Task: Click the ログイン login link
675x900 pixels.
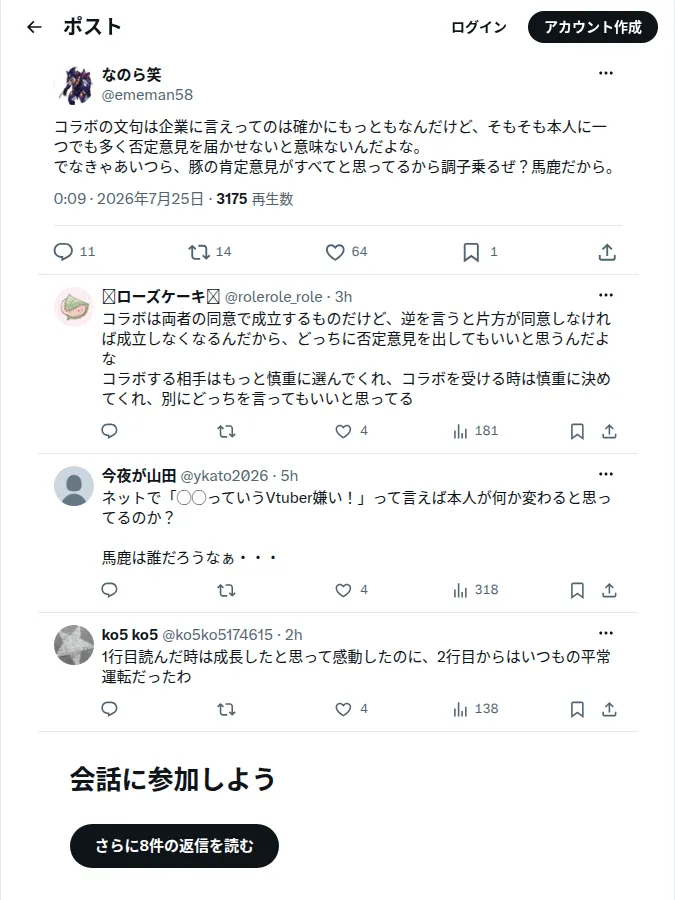Action: pos(479,27)
